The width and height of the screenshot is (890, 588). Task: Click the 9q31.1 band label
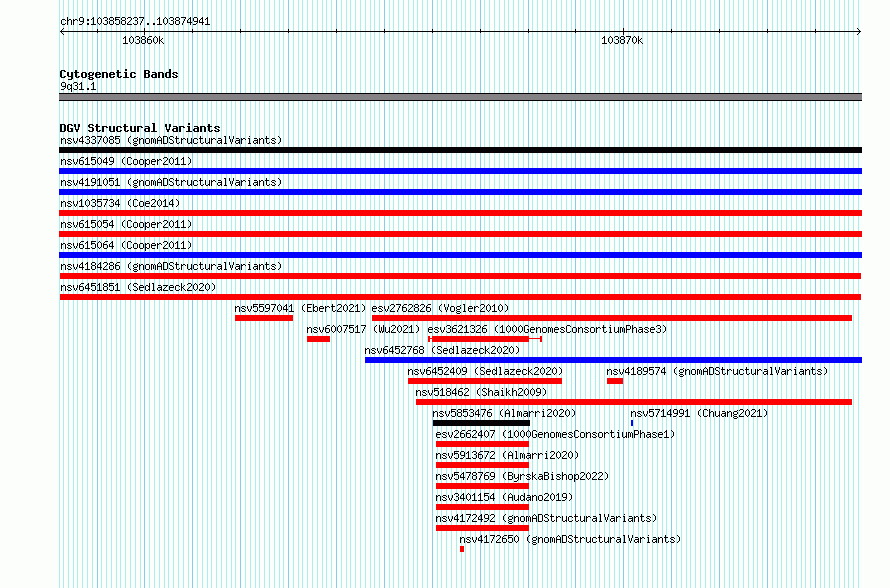(78, 86)
